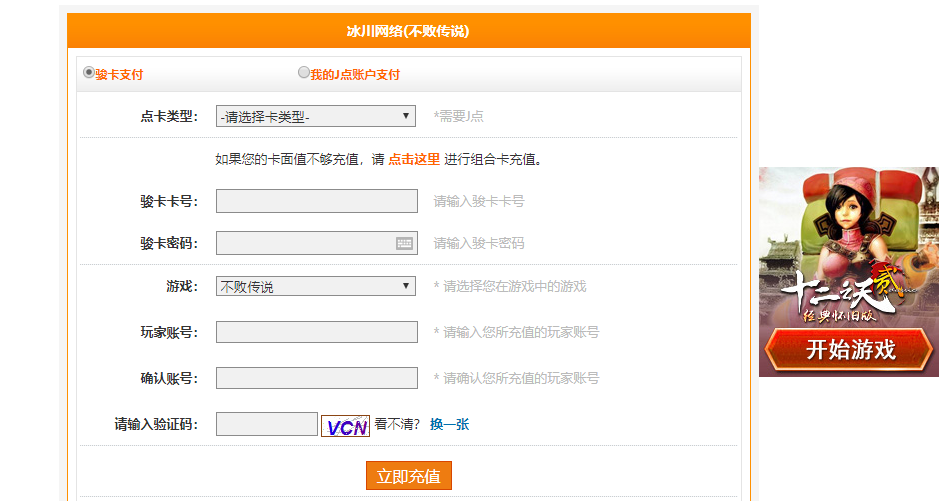The width and height of the screenshot is (950, 501).
Task: Focus the 确认账号 input field
Action: [317, 378]
